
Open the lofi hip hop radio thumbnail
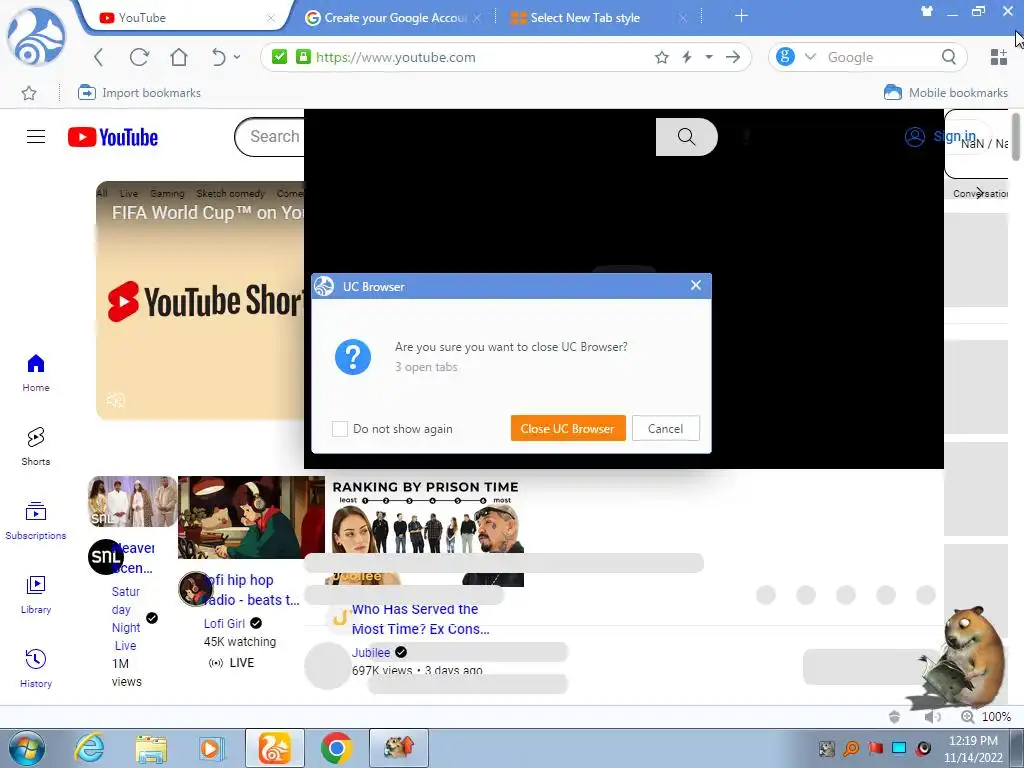coord(251,517)
